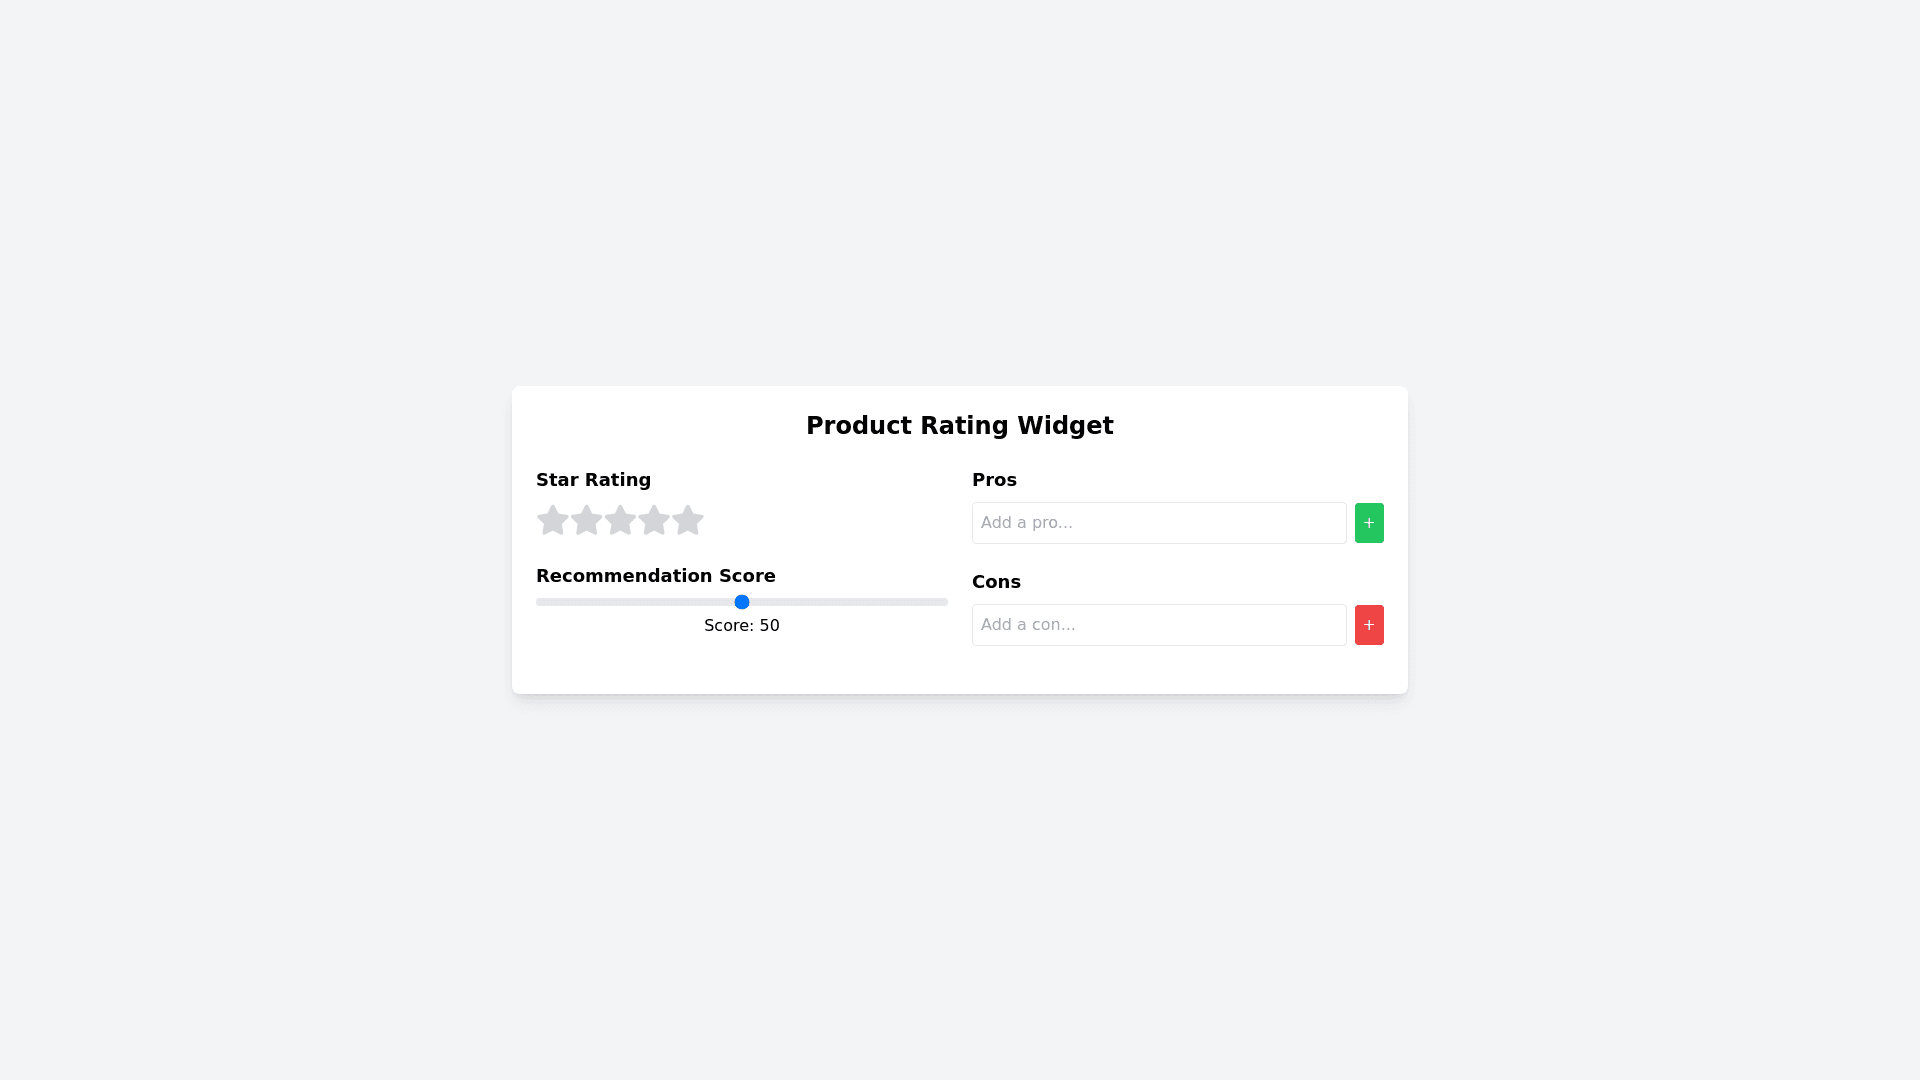Focus the "Add a pro..." text field
The width and height of the screenshot is (1920, 1080).
(x=1159, y=523)
